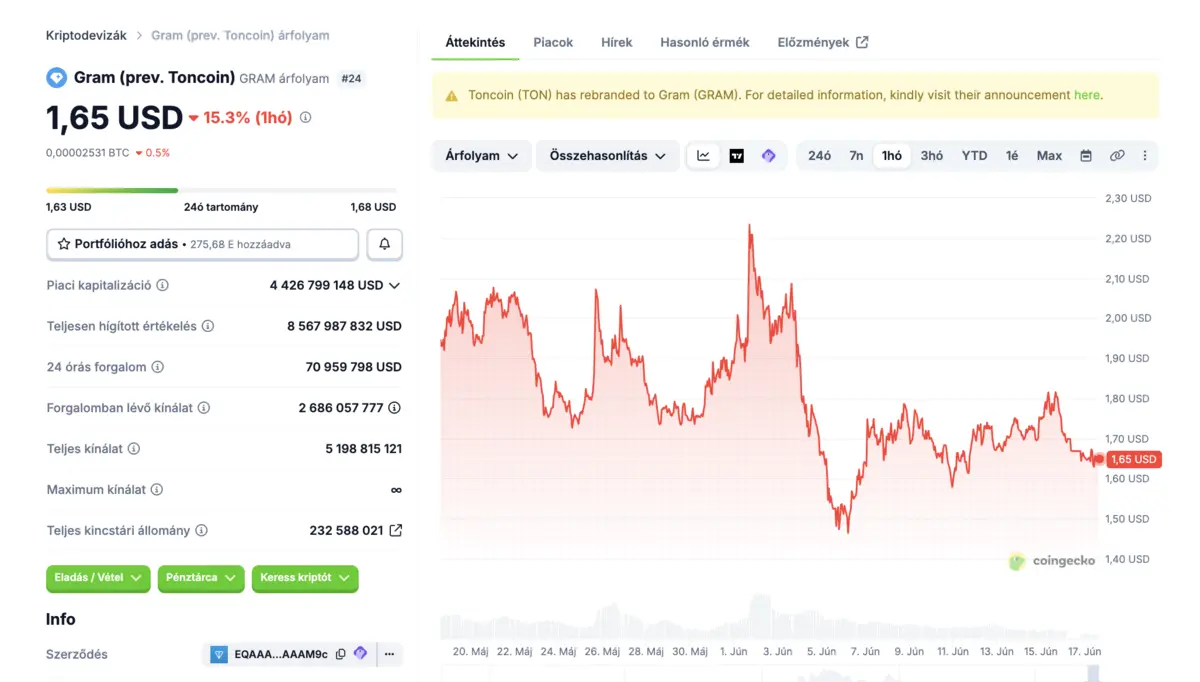Image resolution: width=1200 pixels, height=682 pixels.
Task: Follow the 'here' announcement link
Action: [x=1086, y=95]
